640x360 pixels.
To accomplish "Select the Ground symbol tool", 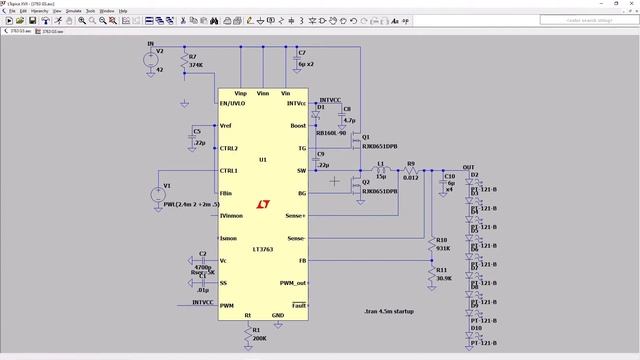I will (x=260, y=20).
